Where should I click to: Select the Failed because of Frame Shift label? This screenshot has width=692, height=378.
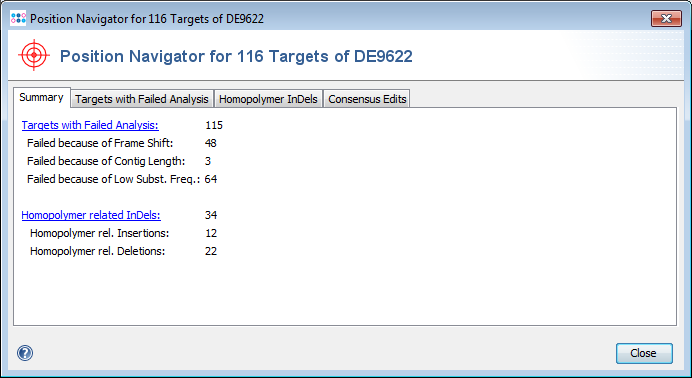pos(100,143)
